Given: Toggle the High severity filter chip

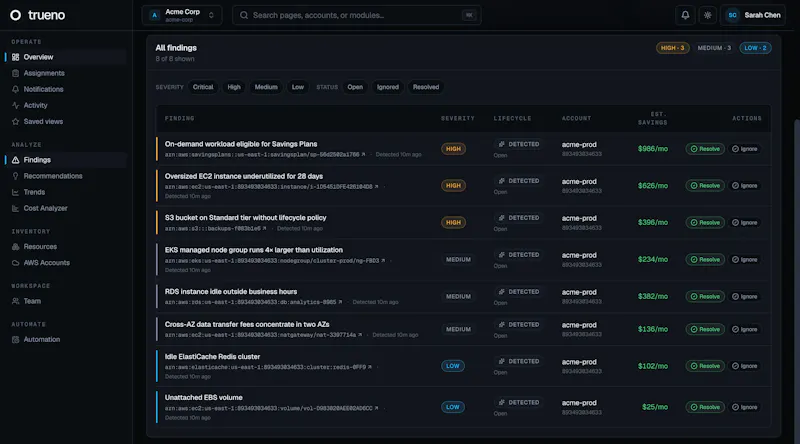Looking at the screenshot, I should pyautogui.click(x=234, y=87).
